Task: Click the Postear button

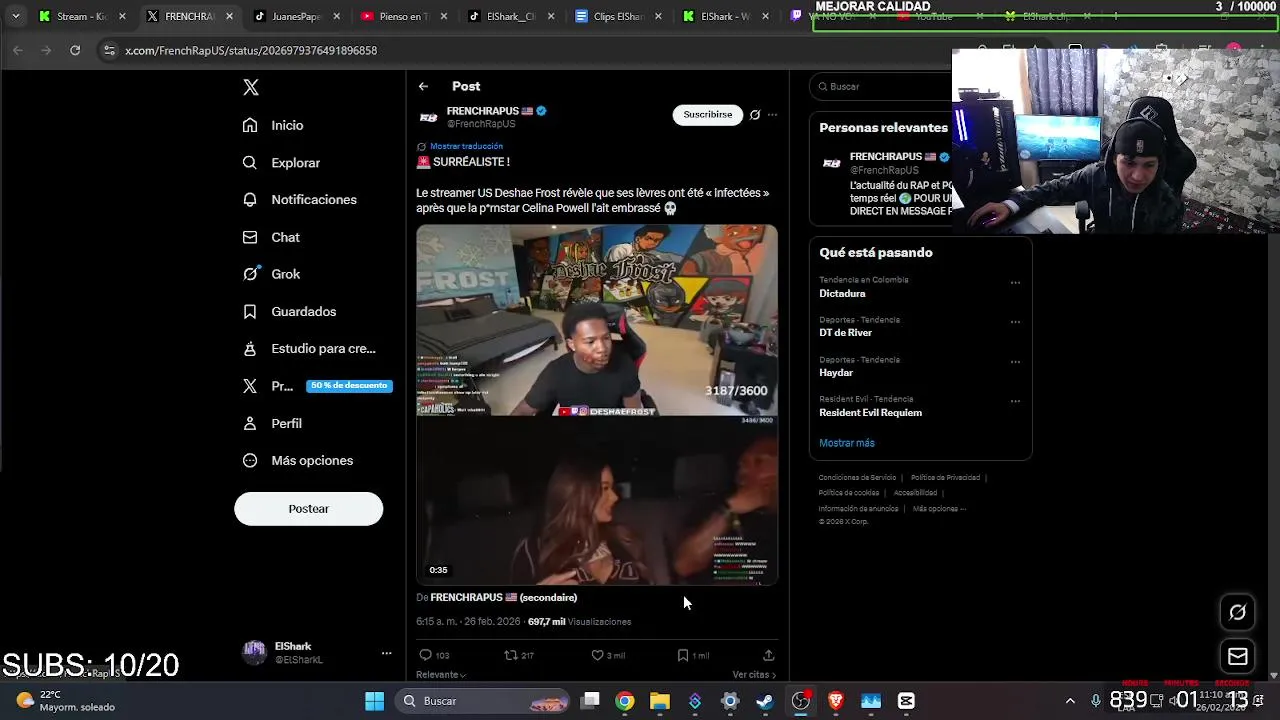Action: coord(308,509)
